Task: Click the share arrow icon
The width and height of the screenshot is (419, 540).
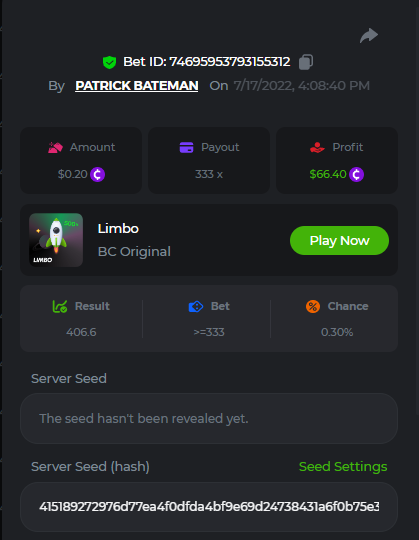Action: pyautogui.click(x=369, y=35)
